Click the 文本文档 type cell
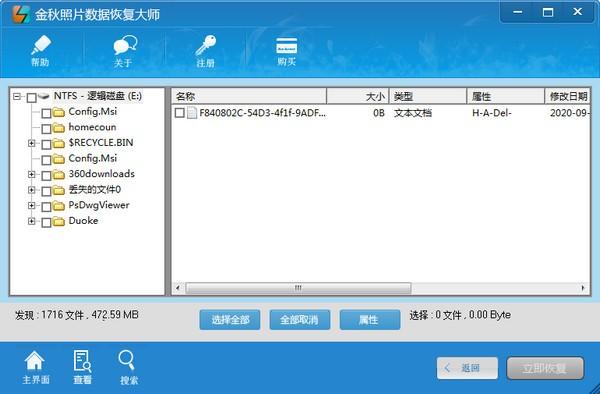The width and height of the screenshot is (600, 394). (x=413, y=113)
